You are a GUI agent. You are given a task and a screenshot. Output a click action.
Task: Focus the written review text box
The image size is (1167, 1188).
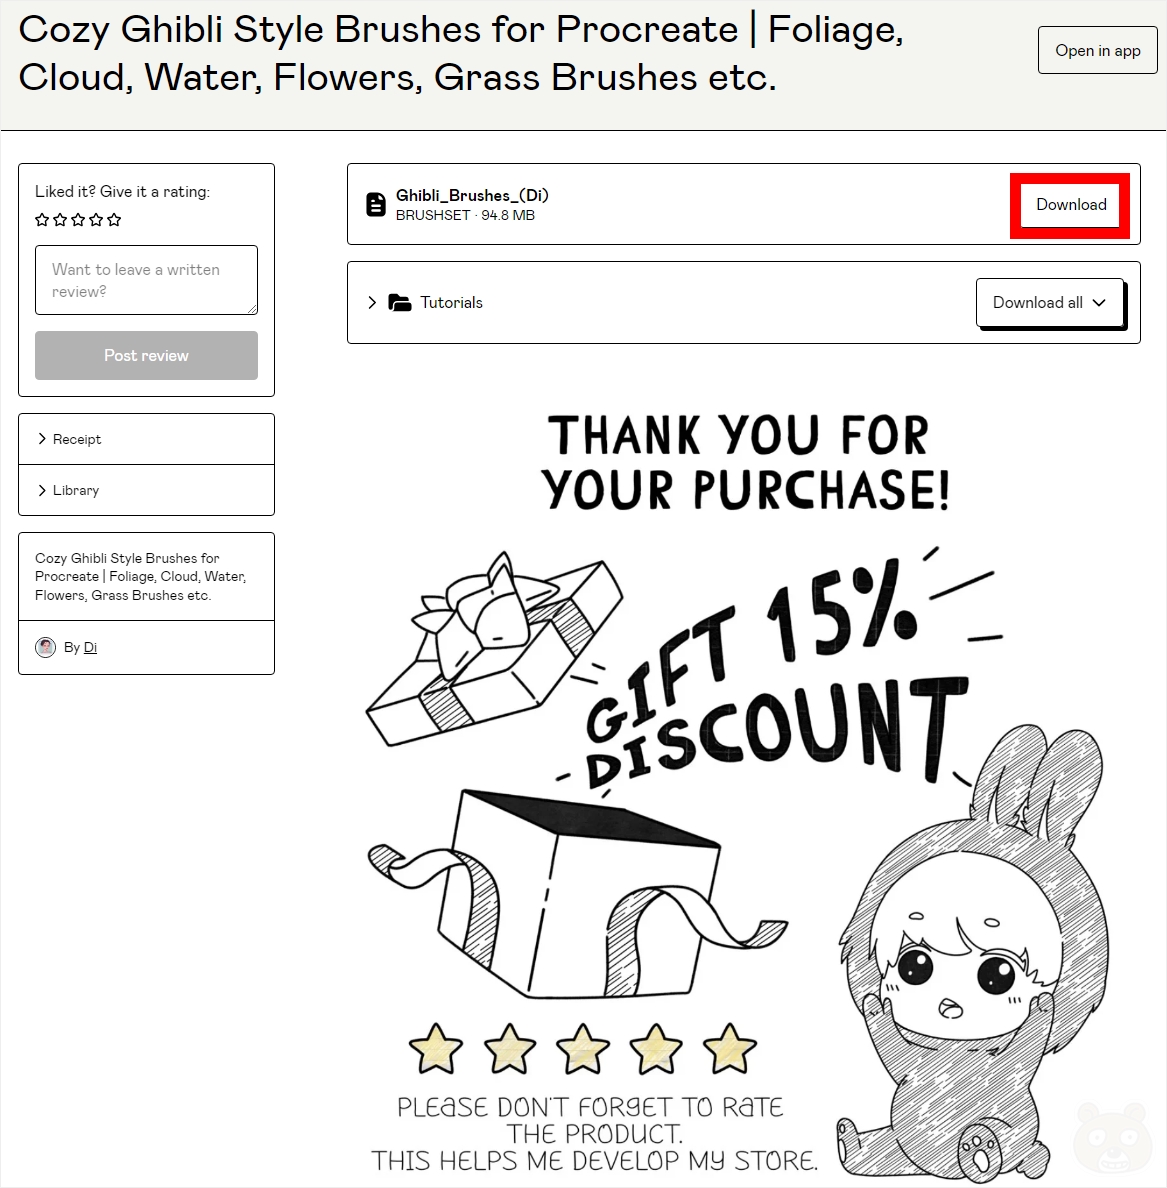coord(146,280)
